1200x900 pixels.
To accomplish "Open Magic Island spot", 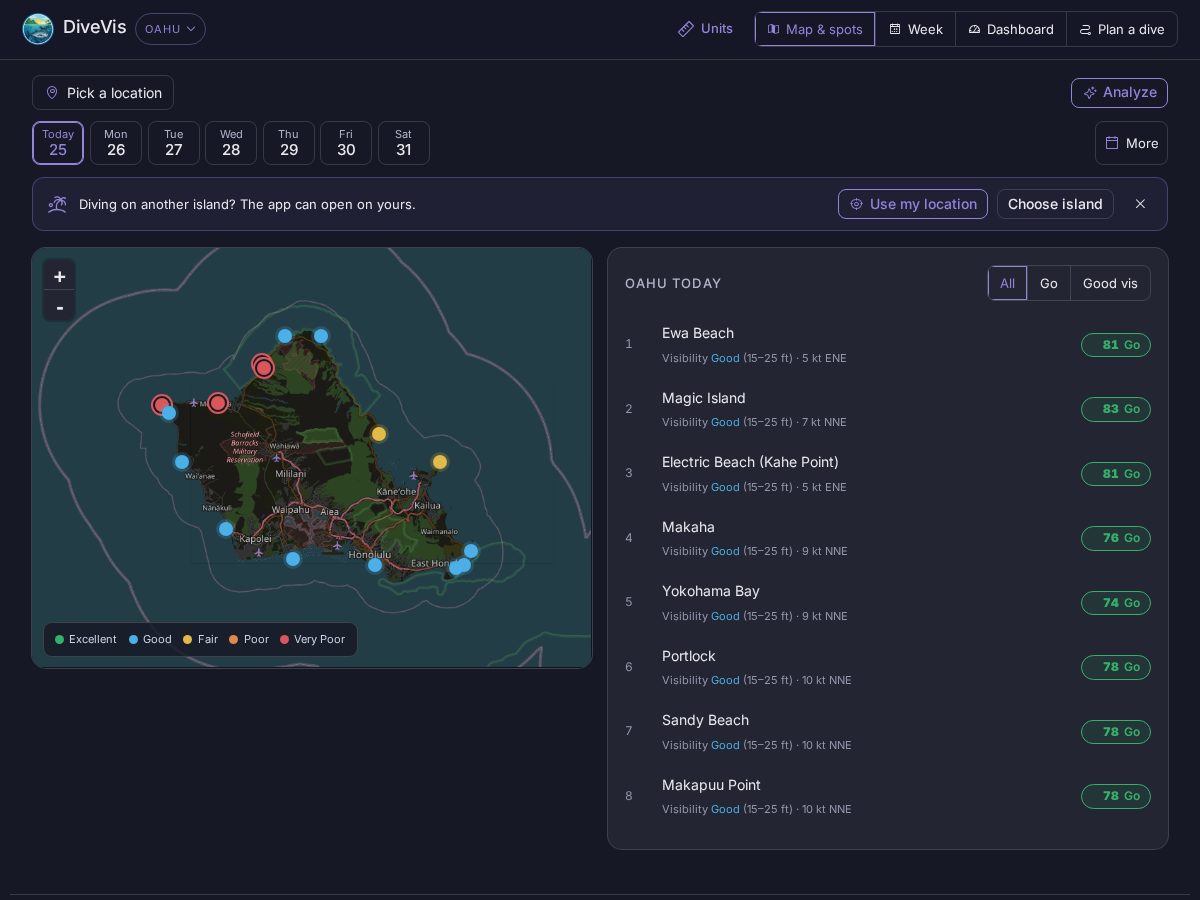I will click(x=887, y=409).
